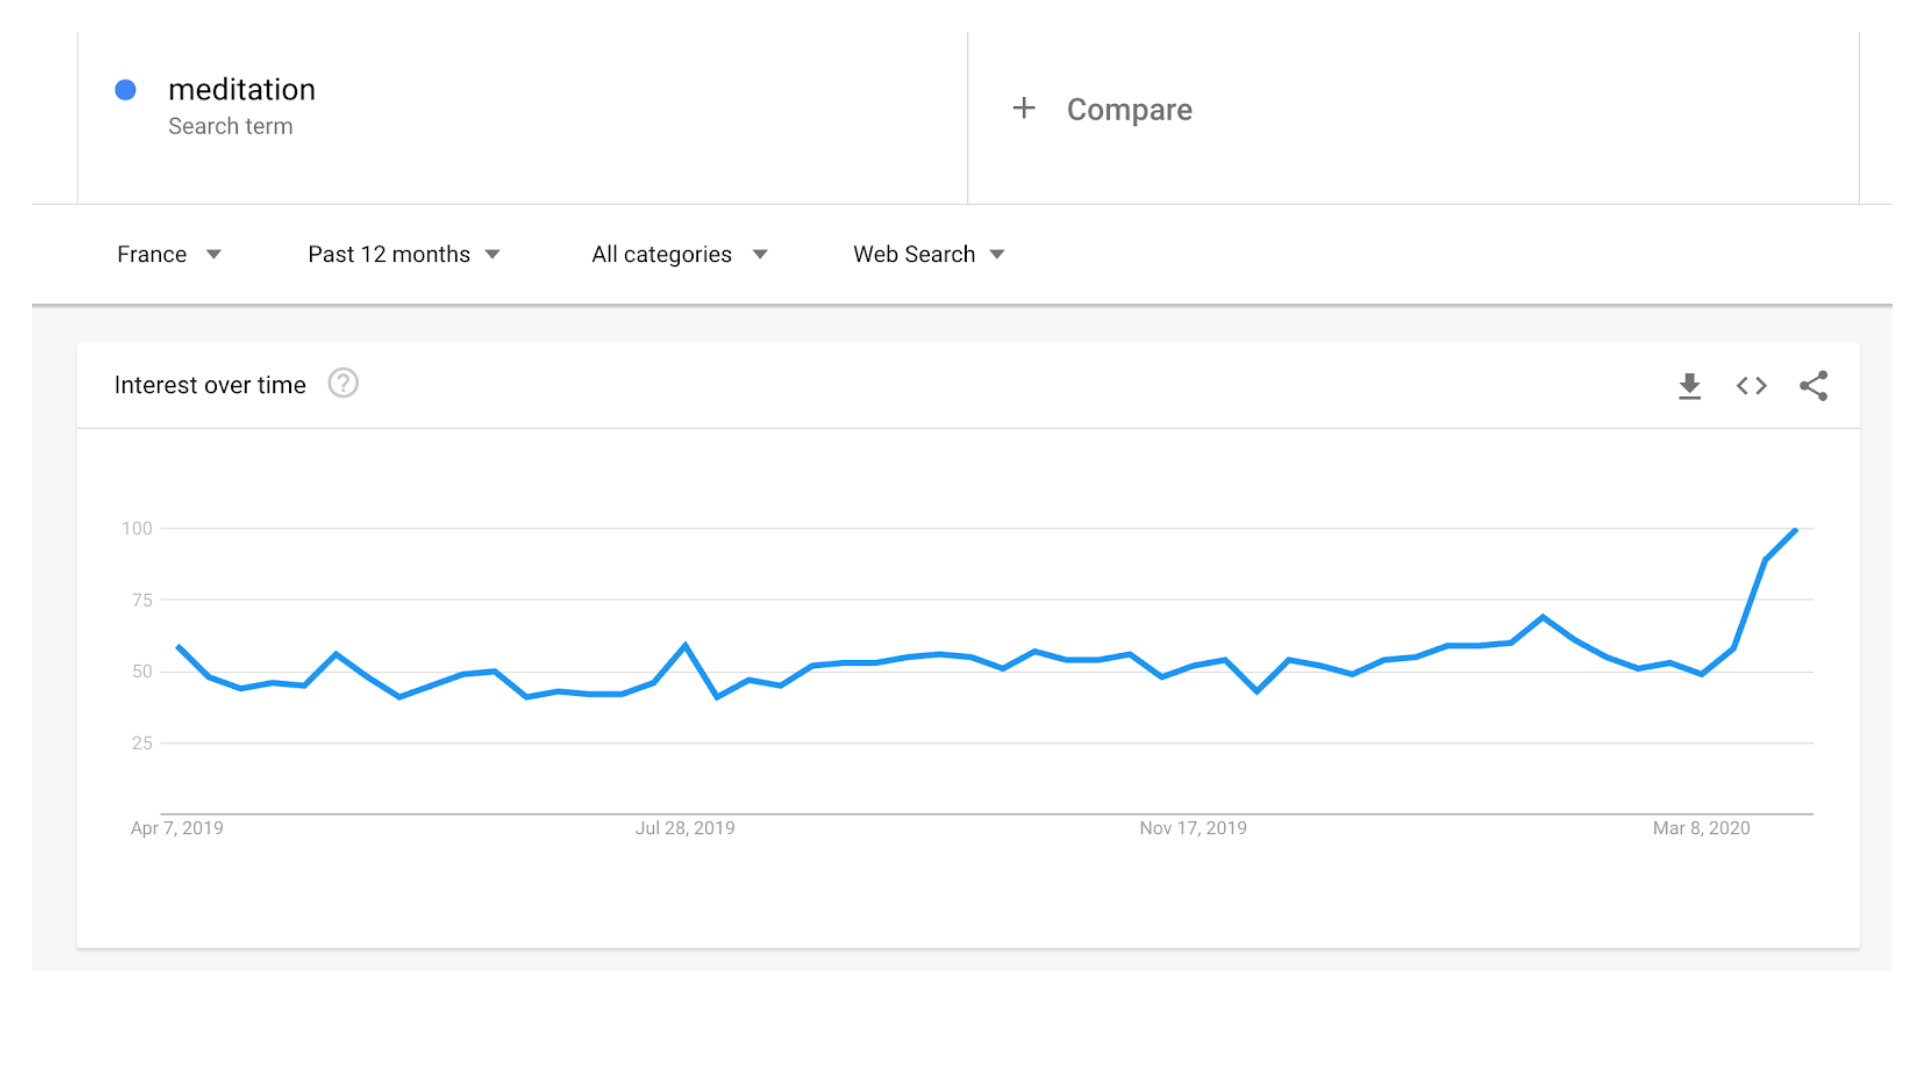Click the Nov 17, 2019 axis label
This screenshot has width=1920, height=1080.
pos(1193,828)
